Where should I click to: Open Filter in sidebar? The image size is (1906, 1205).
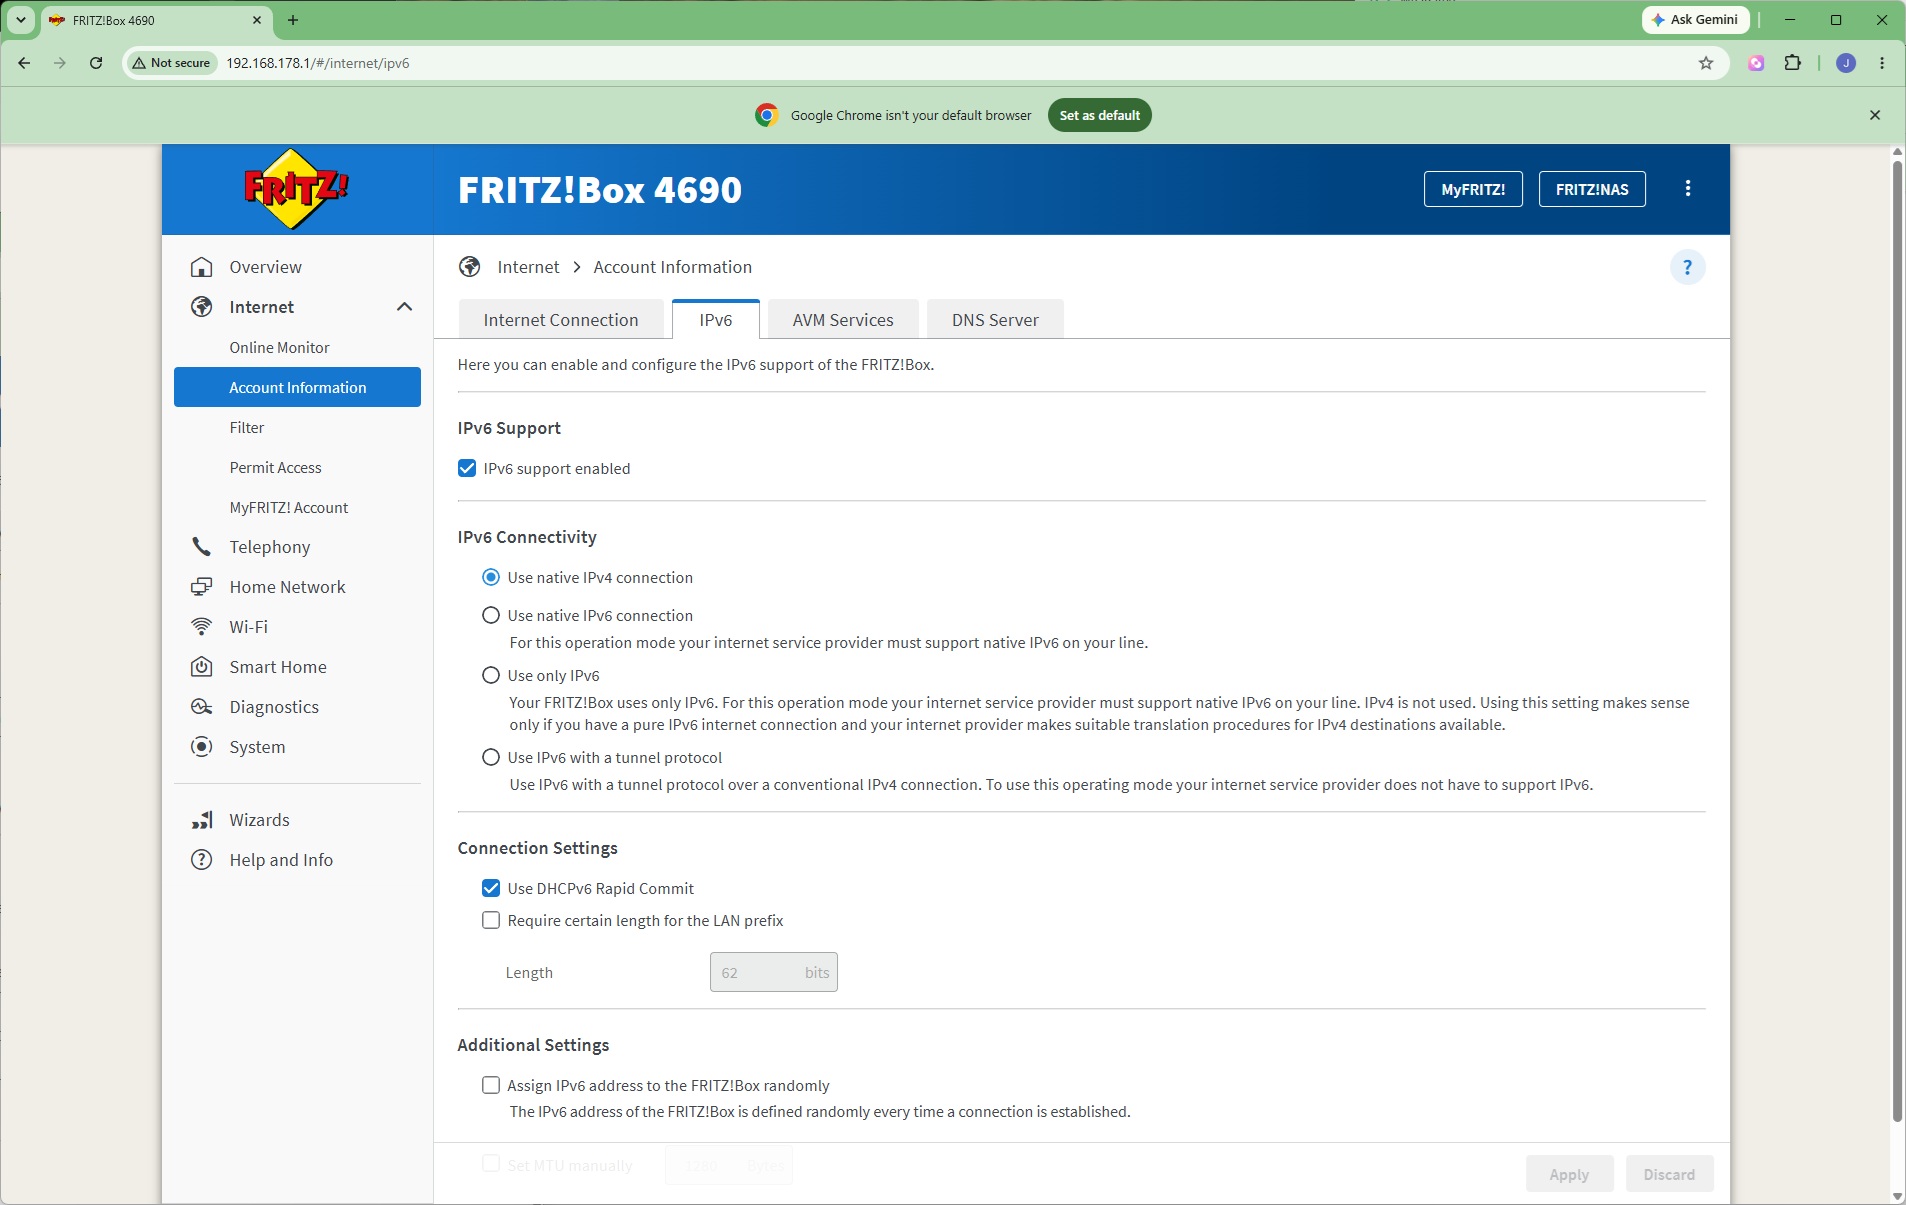point(297,427)
